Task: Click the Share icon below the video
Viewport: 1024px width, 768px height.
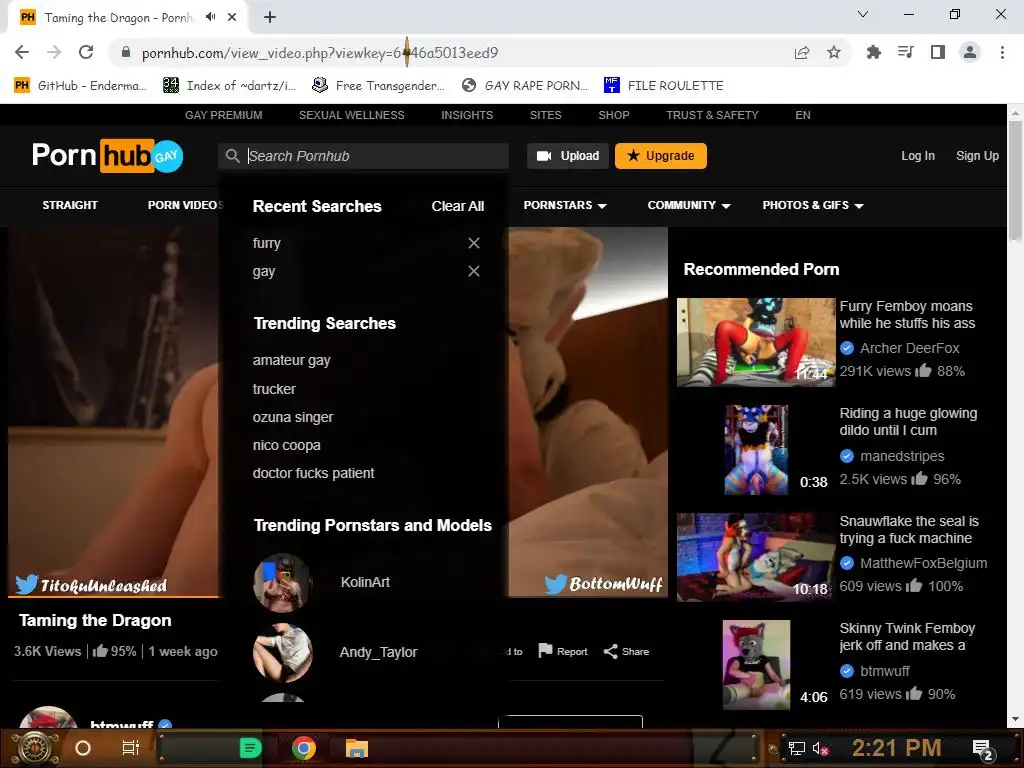Action: 611,651
